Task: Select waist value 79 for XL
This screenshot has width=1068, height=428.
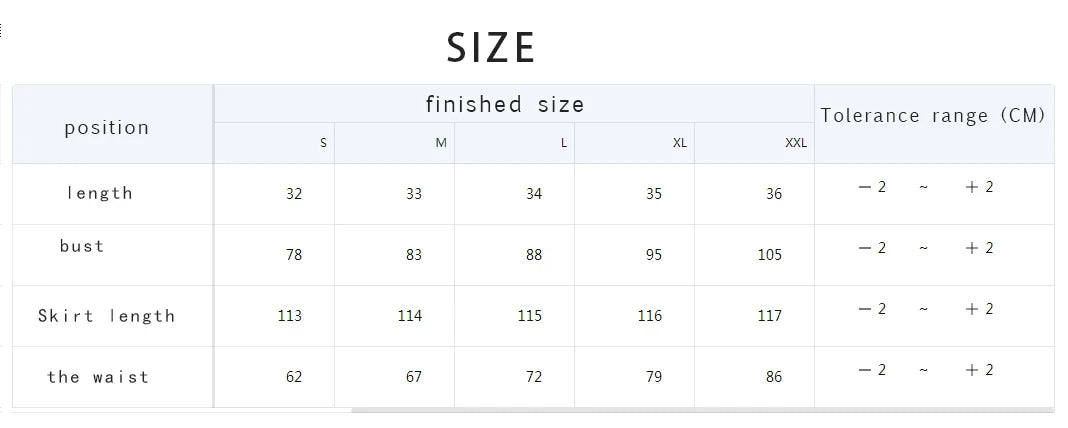Action: [x=654, y=377]
